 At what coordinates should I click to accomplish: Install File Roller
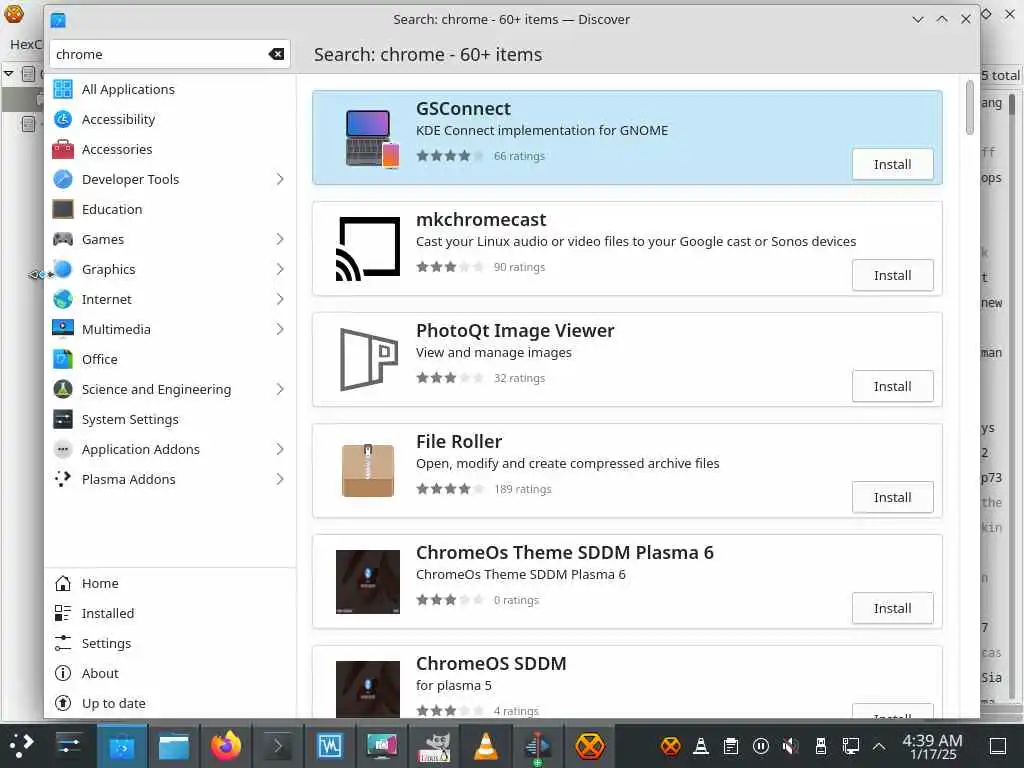pyautogui.click(x=892, y=498)
